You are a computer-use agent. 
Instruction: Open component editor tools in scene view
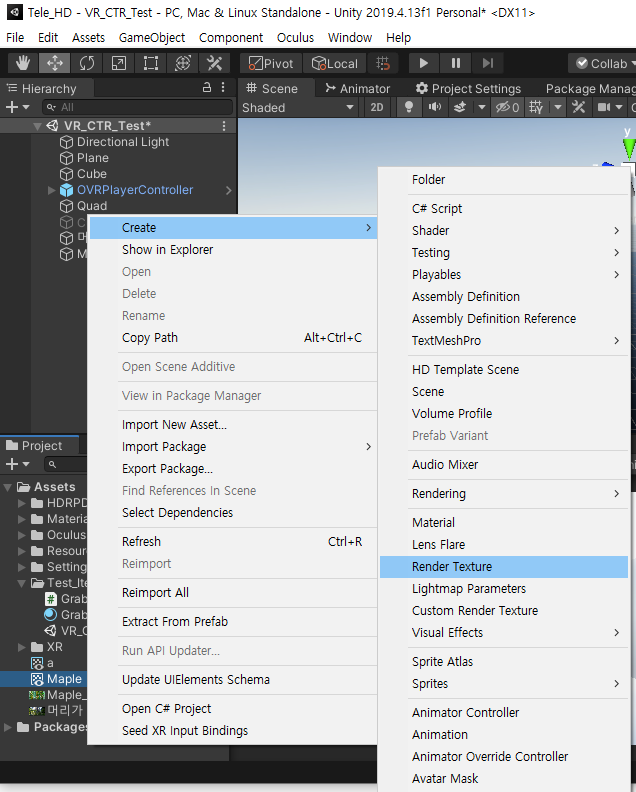578,107
